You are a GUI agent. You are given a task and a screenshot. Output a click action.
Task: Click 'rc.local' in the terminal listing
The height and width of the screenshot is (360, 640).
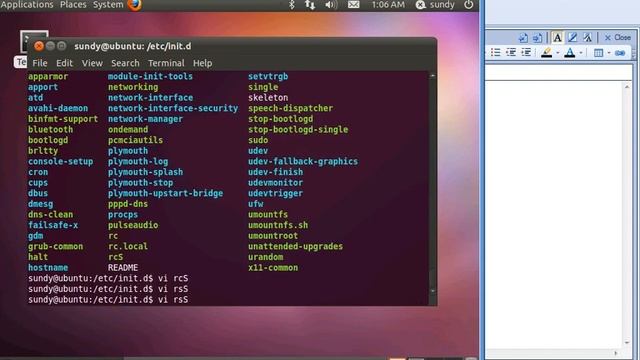click(x=128, y=246)
